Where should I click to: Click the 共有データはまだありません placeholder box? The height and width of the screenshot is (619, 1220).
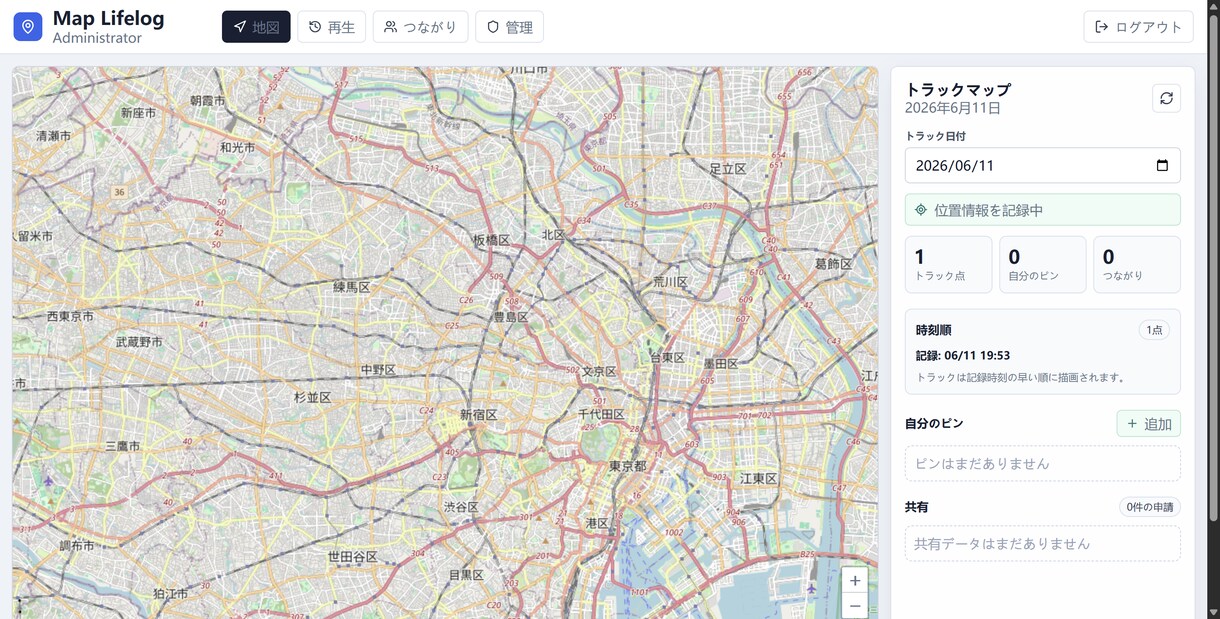click(x=1042, y=544)
